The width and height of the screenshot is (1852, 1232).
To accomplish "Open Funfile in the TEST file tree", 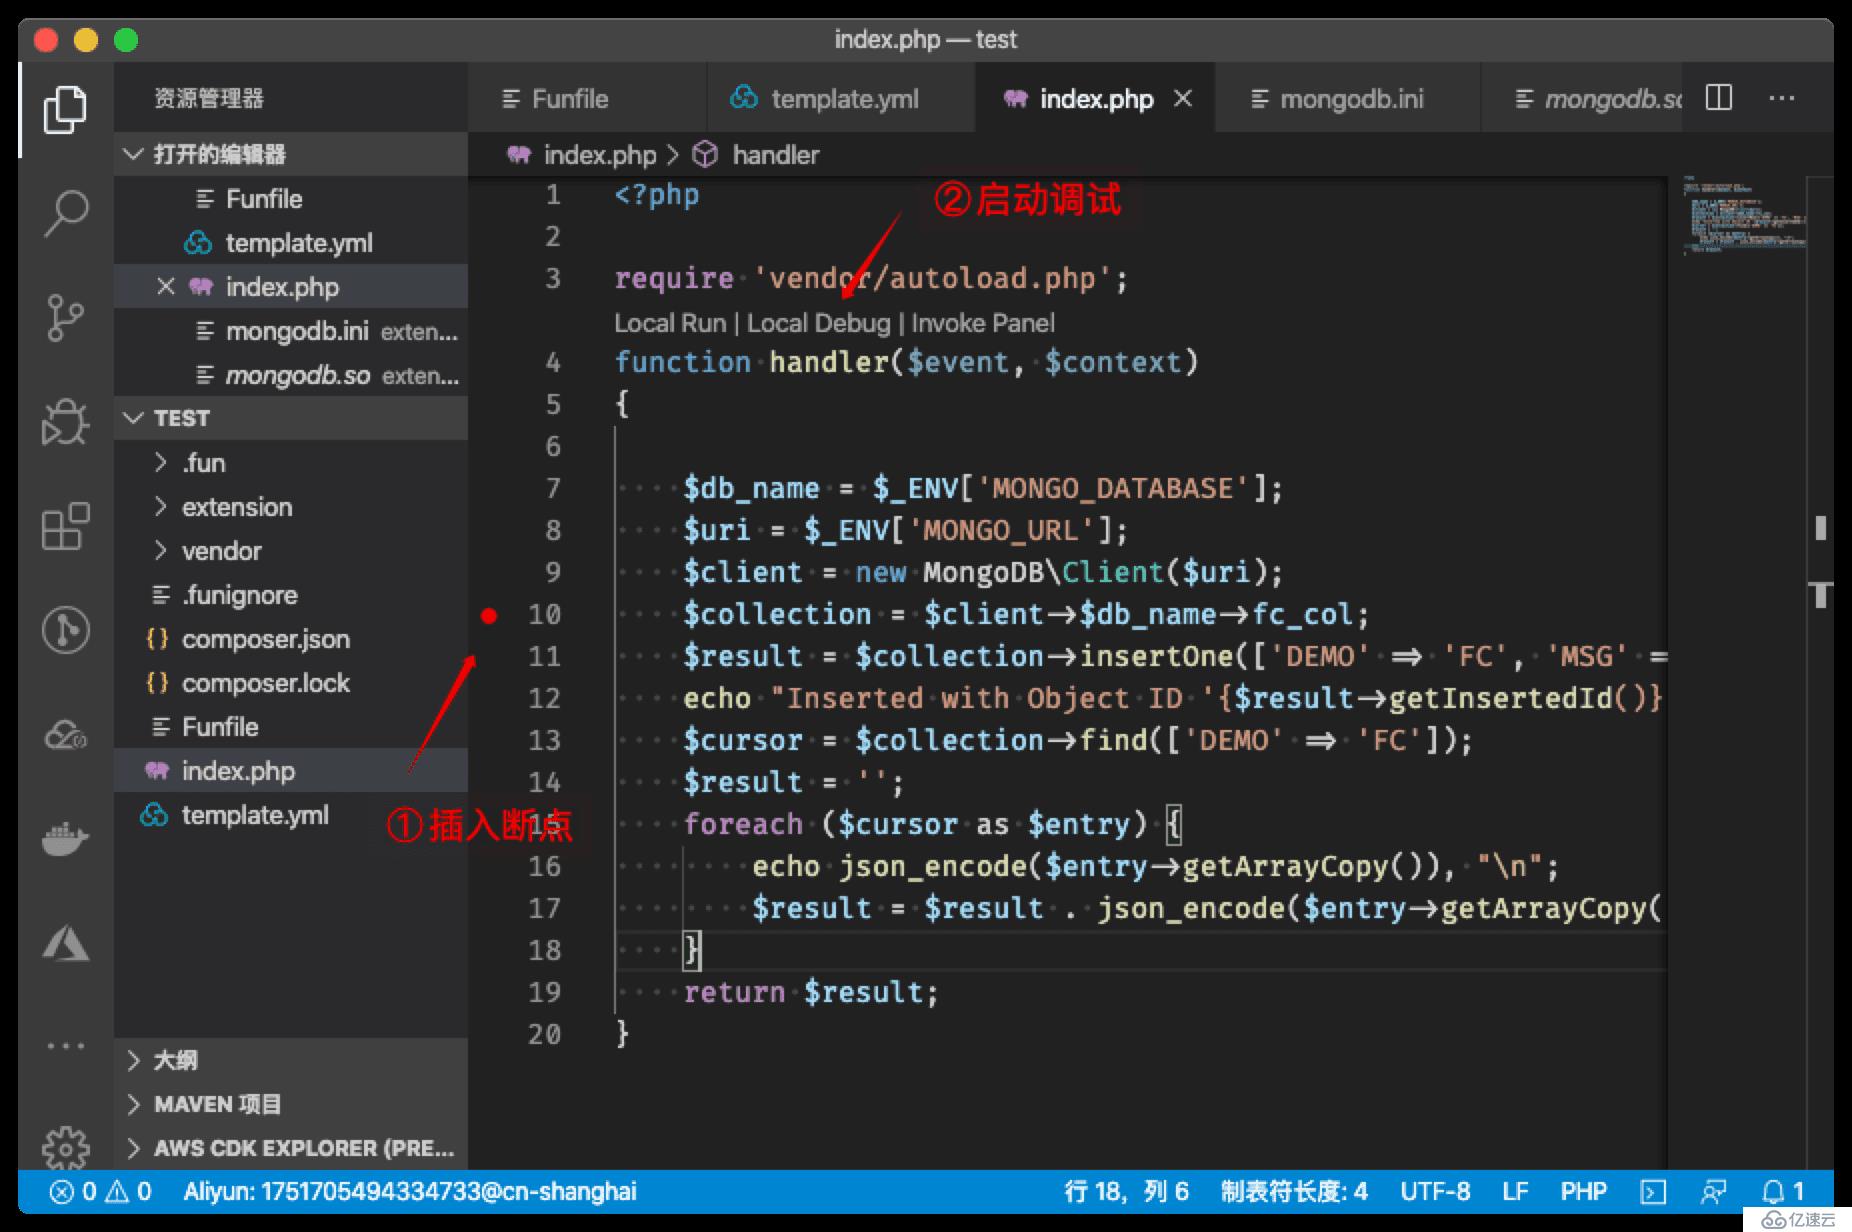I will click(x=290, y=727).
